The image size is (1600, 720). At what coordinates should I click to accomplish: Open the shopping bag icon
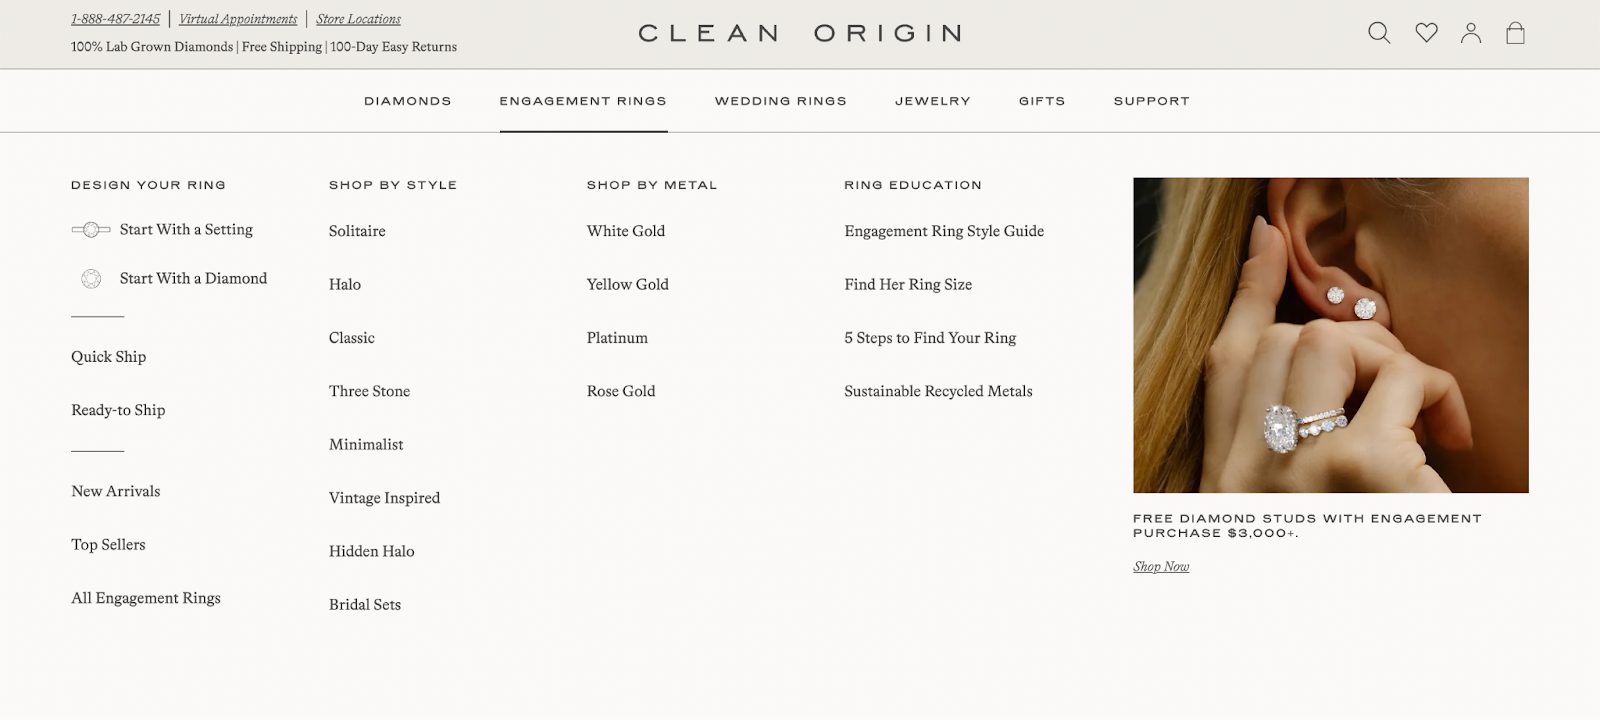(1515, 33)
